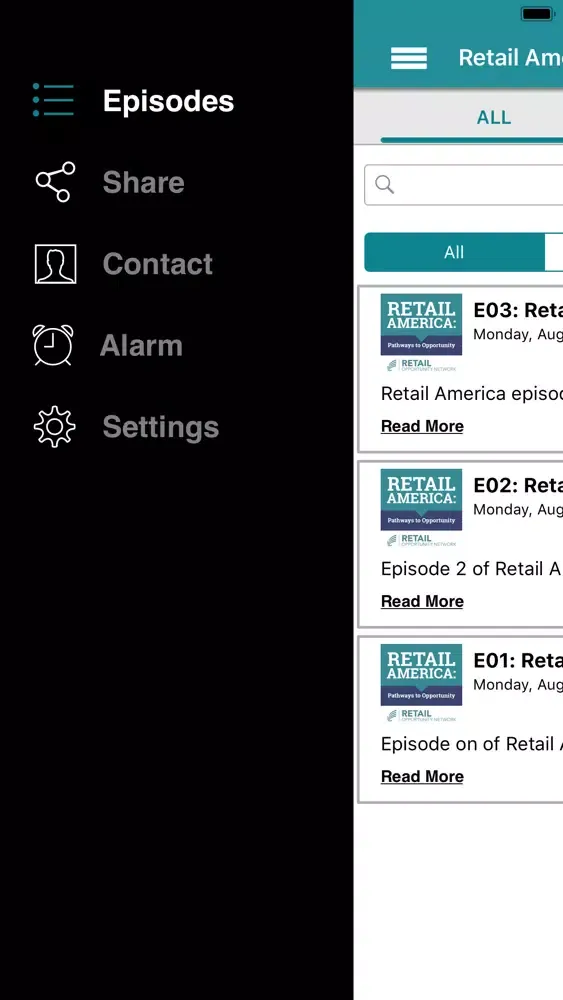The image size is (563, 1000).
Task: Select Episodes menu label
Action: pyautogui.click(x=168, y=101)
